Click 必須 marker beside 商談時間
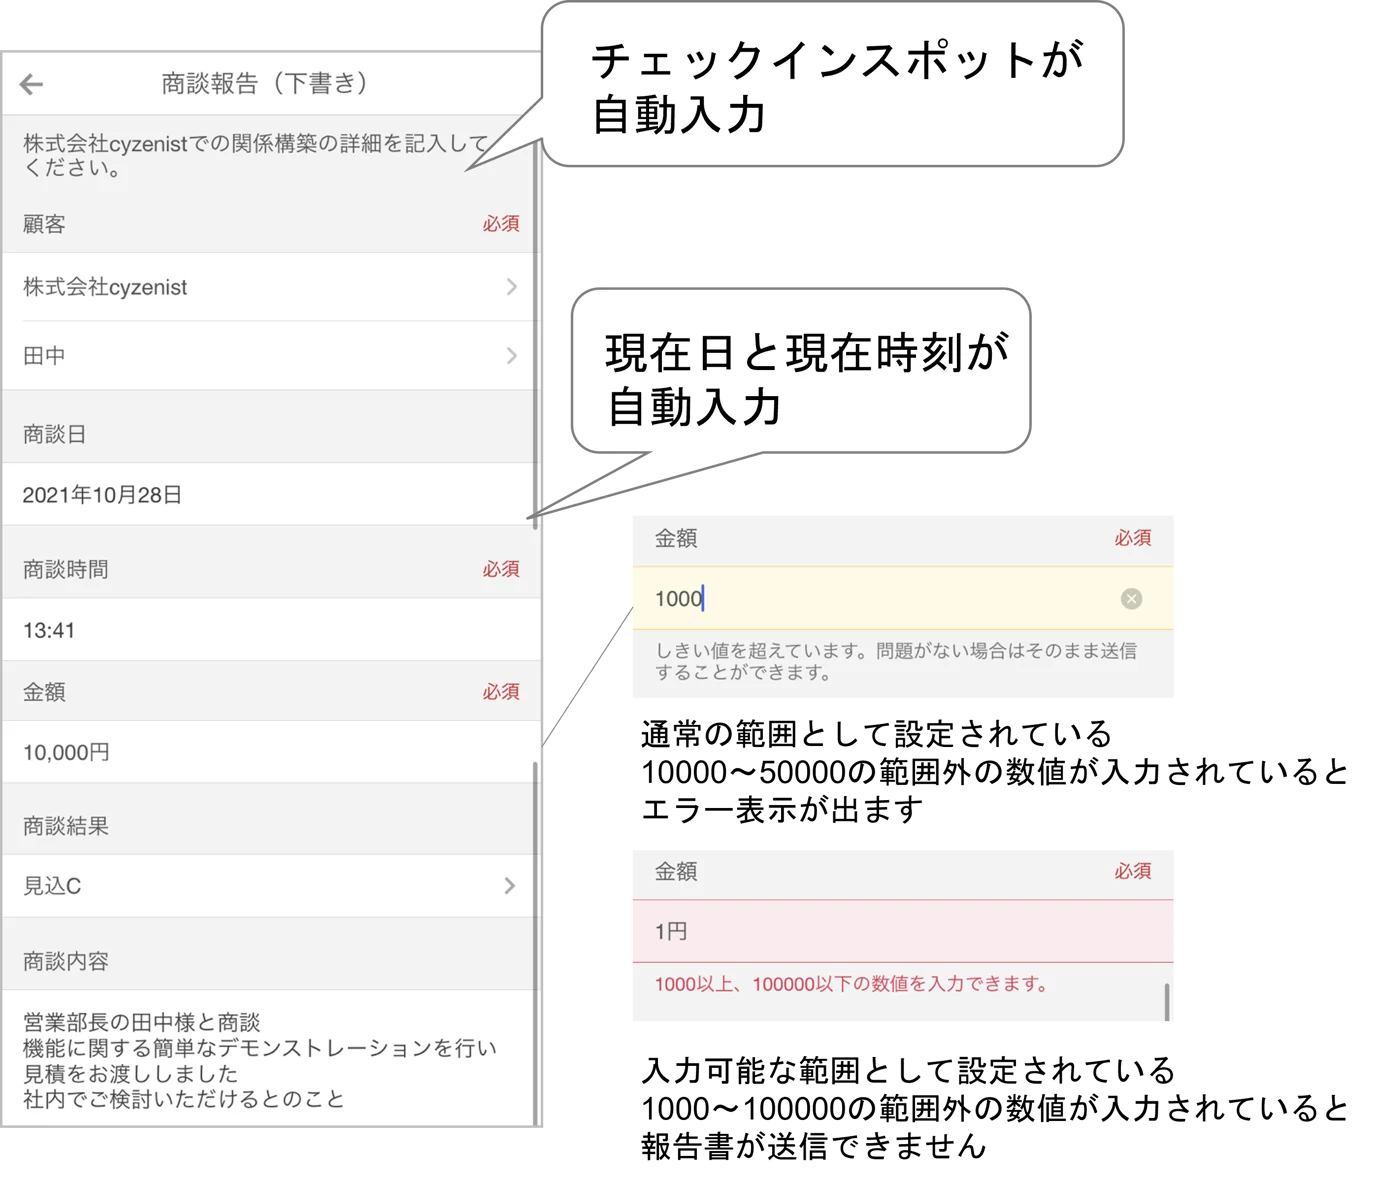The width and height of the screenshot is (1376, 1182). click(x=501, y=569)
